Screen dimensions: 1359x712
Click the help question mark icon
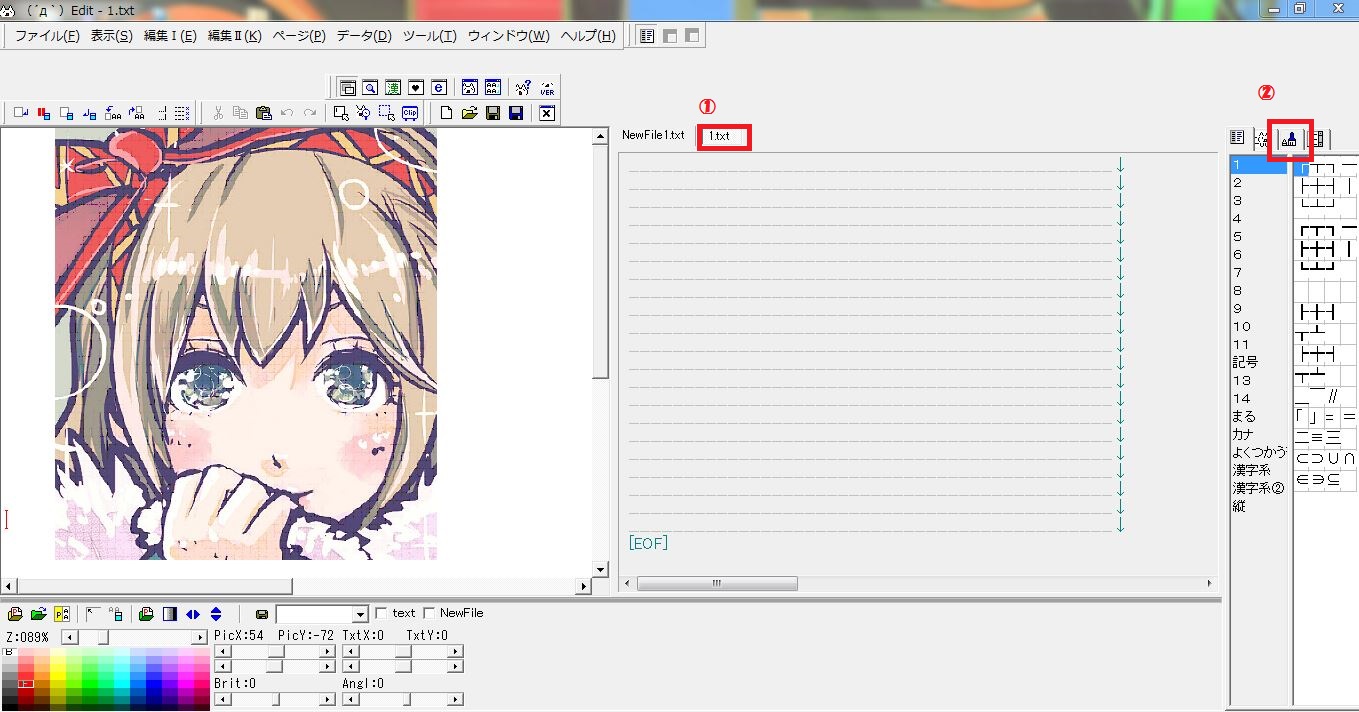click(523, 88)
